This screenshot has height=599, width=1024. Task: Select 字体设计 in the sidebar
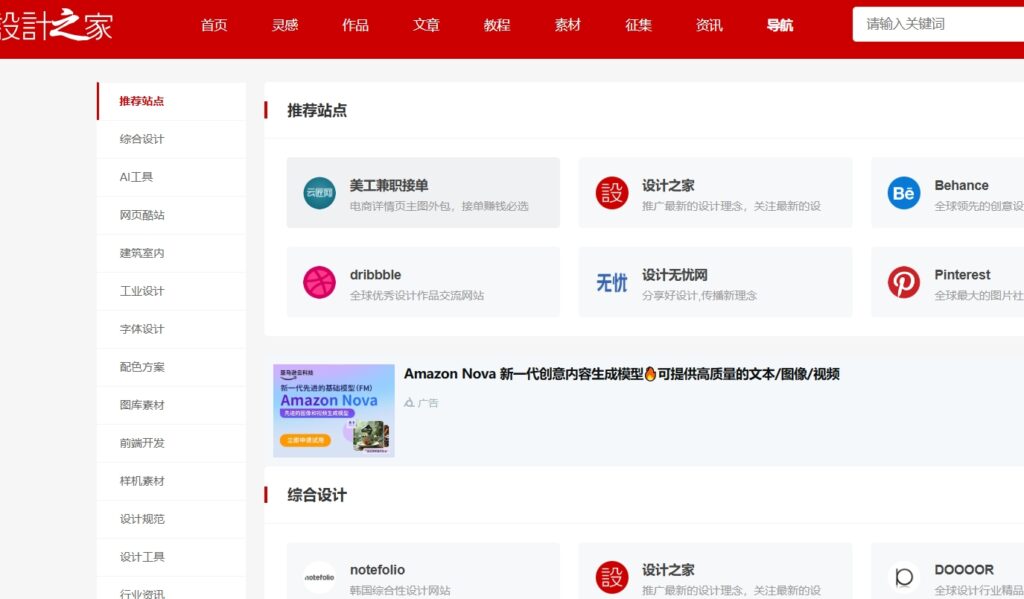click(172, 329)
